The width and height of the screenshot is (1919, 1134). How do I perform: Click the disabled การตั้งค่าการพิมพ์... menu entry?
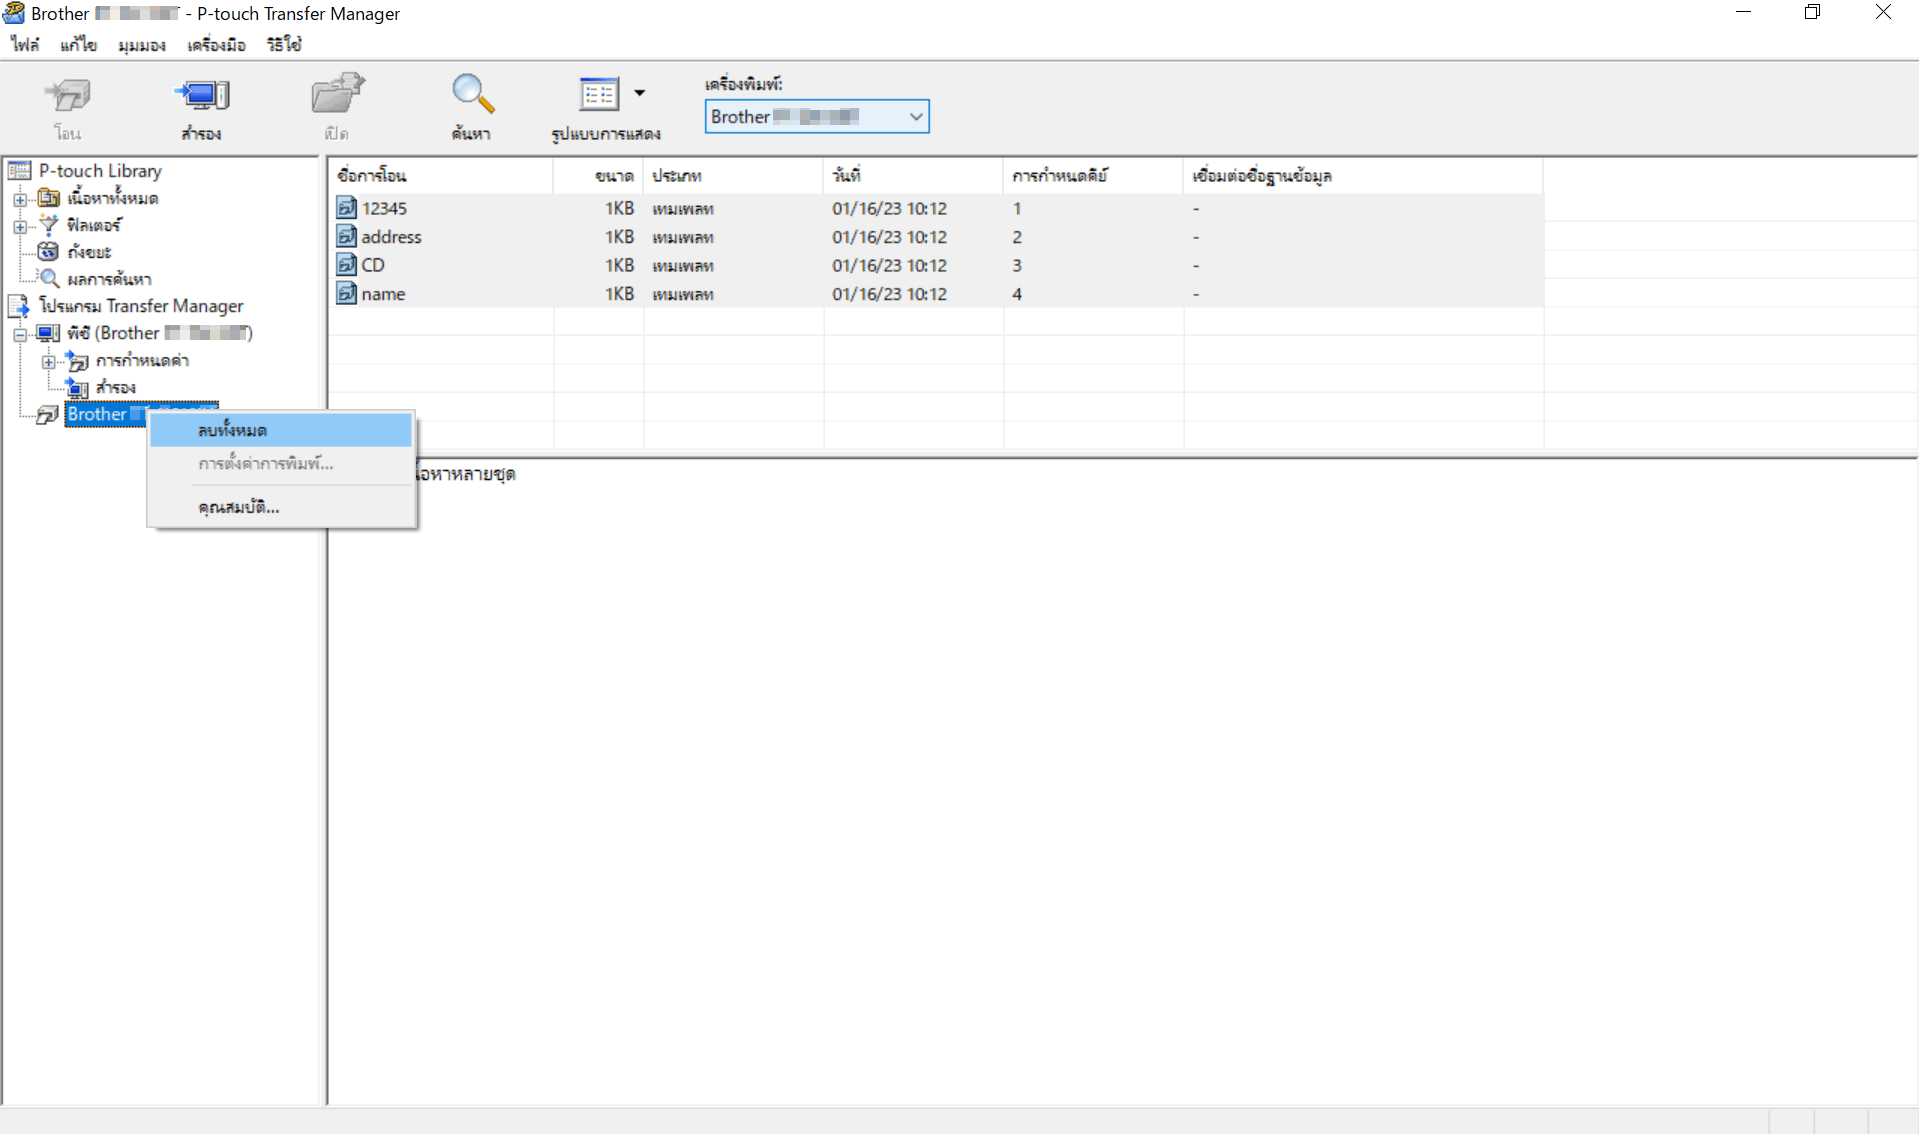pyautogui.click(x=281, y=464)
